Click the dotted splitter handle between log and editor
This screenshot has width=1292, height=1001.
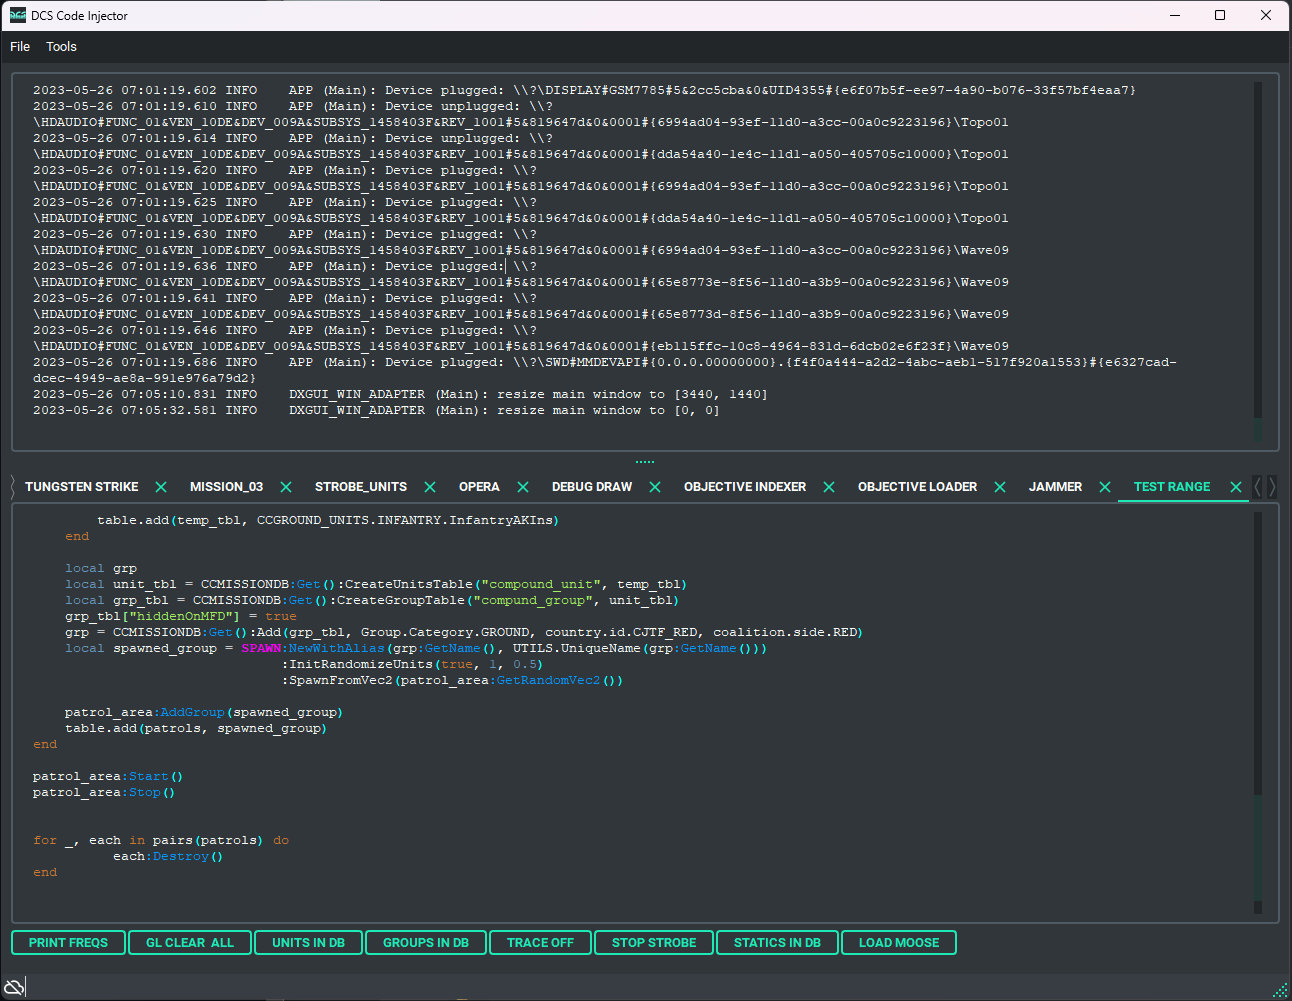point(644,459)
